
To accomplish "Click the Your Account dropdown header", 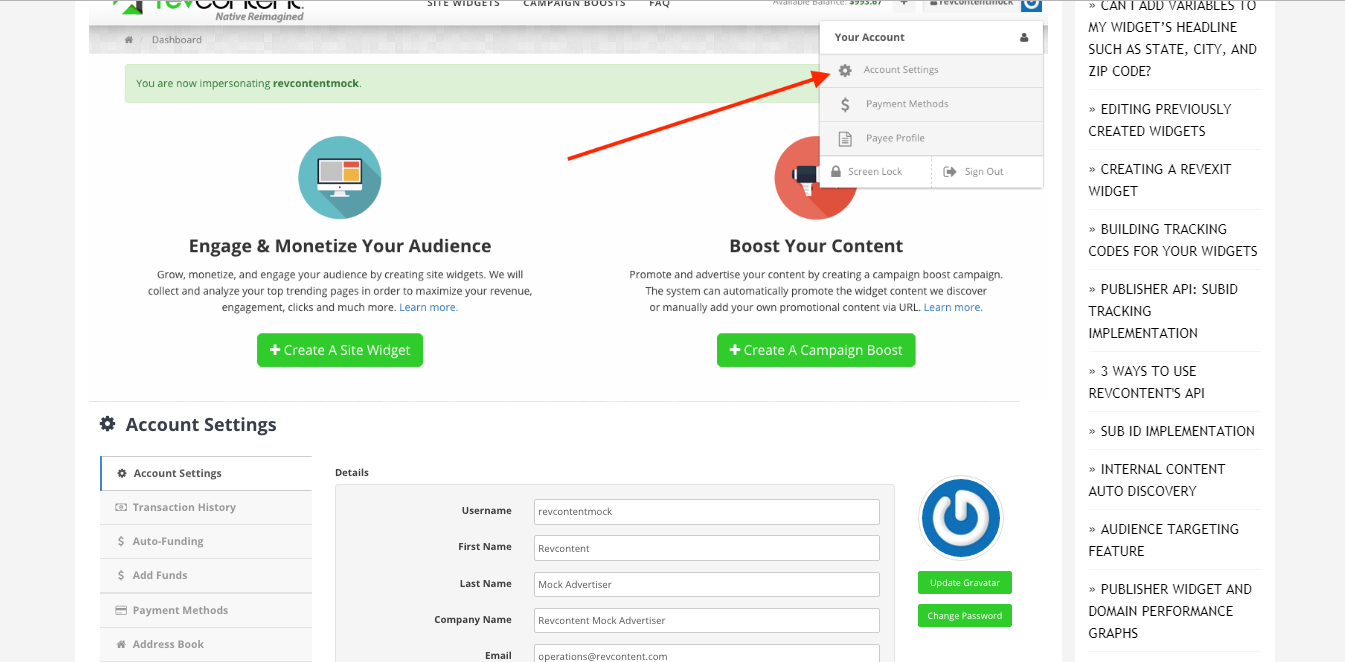I will (931, 38).
